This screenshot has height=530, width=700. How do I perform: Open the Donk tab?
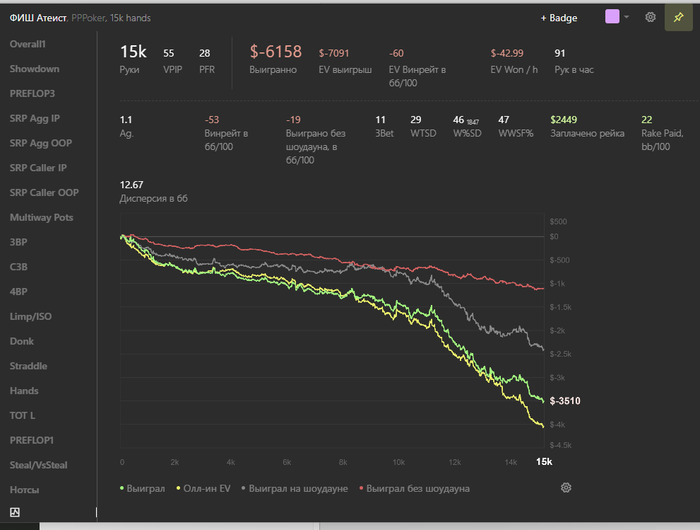point(21,341)
